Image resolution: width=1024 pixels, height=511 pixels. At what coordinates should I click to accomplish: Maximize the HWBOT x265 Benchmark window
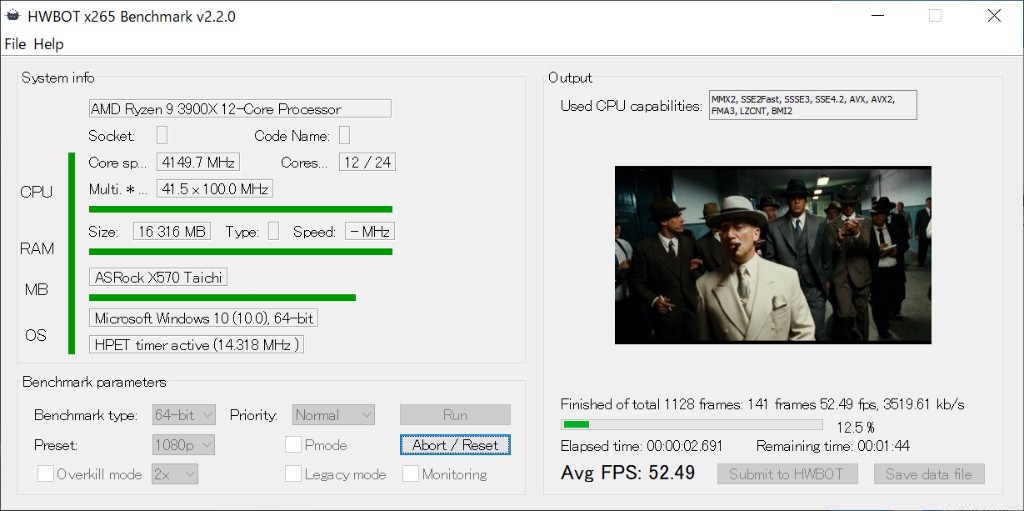[935, 16]
